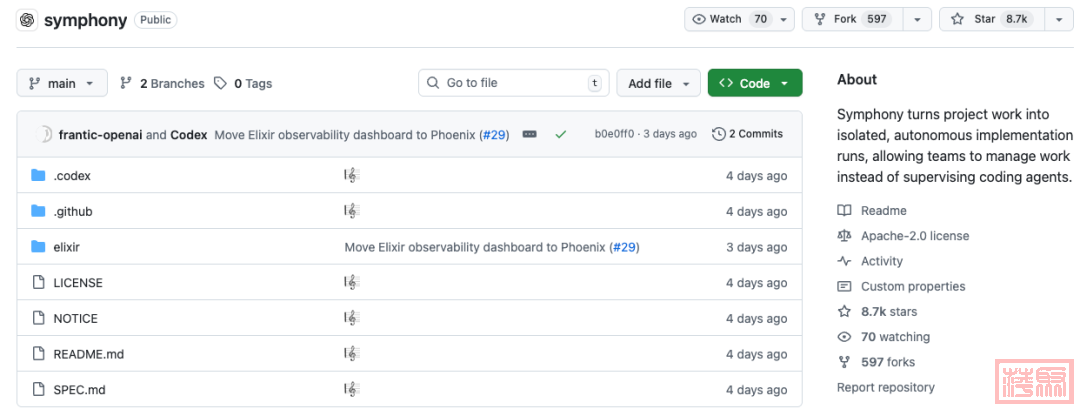Open the Readme link in About

883,211
